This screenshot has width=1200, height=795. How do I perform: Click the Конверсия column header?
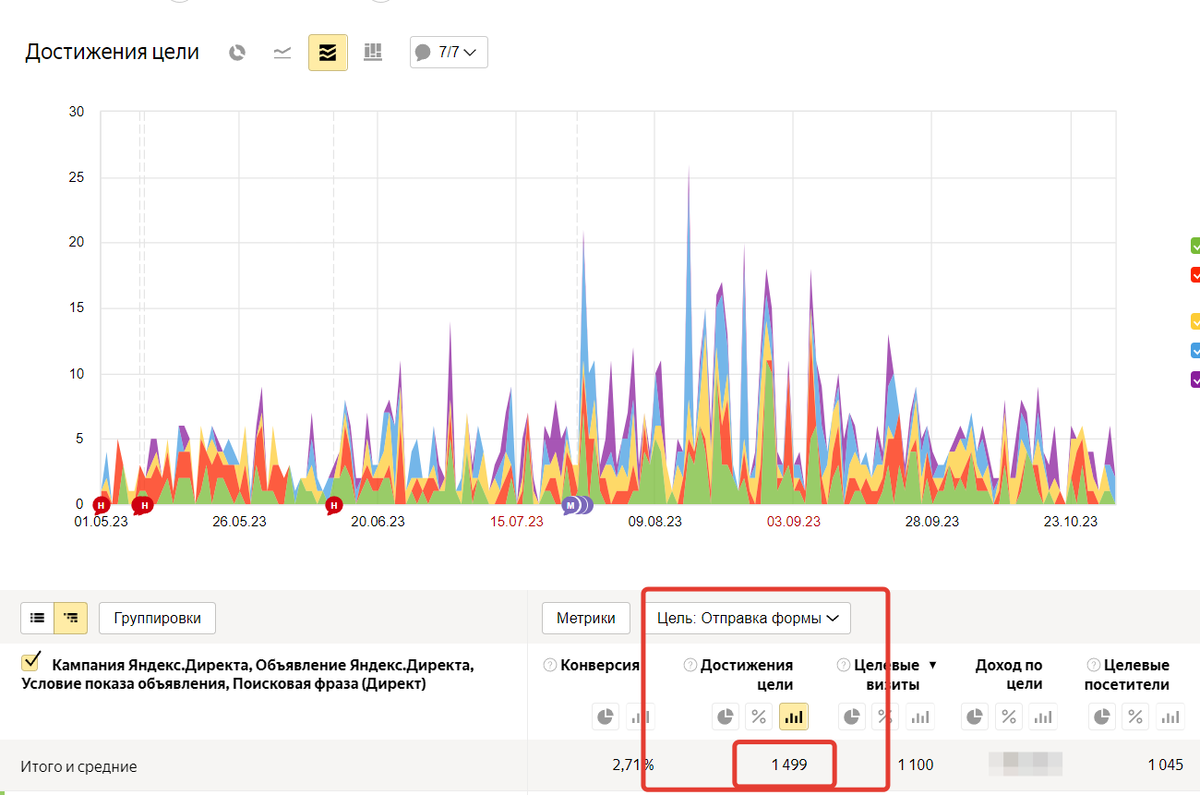click(x=599, y=665)
